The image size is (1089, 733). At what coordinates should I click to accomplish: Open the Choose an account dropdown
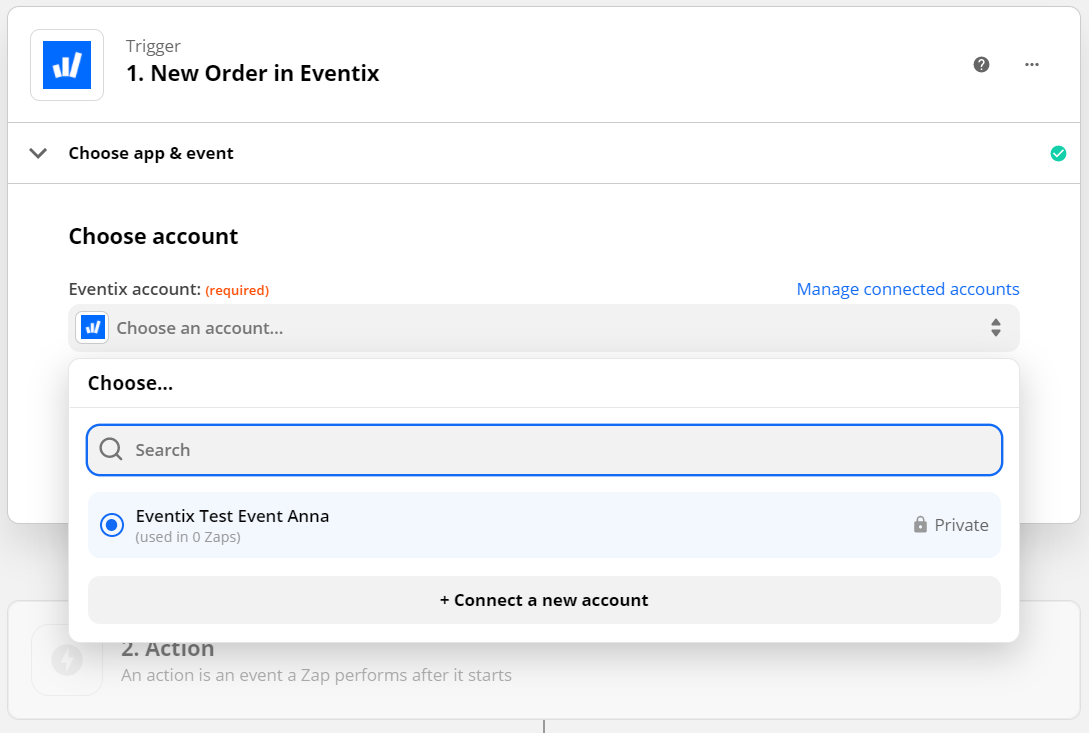(544, 328)
